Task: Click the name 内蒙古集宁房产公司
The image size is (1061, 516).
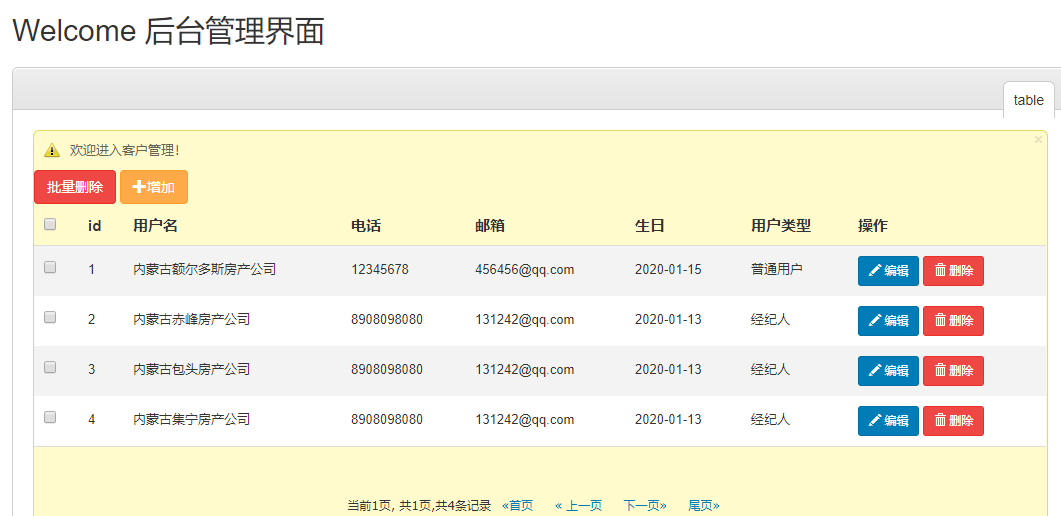Action: [191, 419]
